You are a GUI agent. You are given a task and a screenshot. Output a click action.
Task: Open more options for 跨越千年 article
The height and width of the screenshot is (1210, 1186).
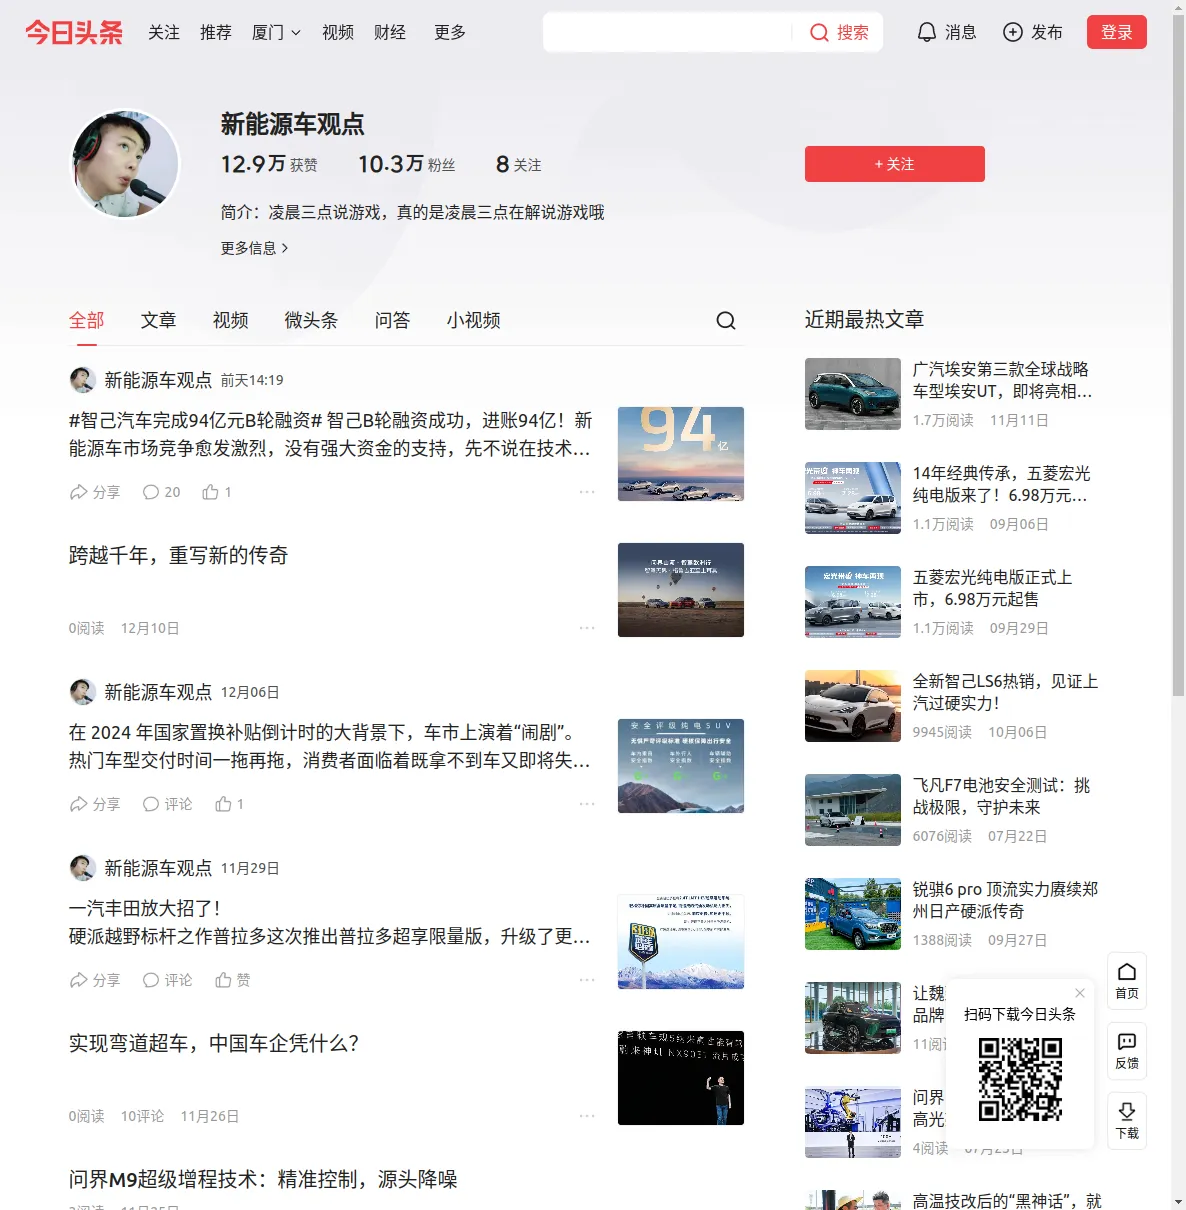[587, 628]
